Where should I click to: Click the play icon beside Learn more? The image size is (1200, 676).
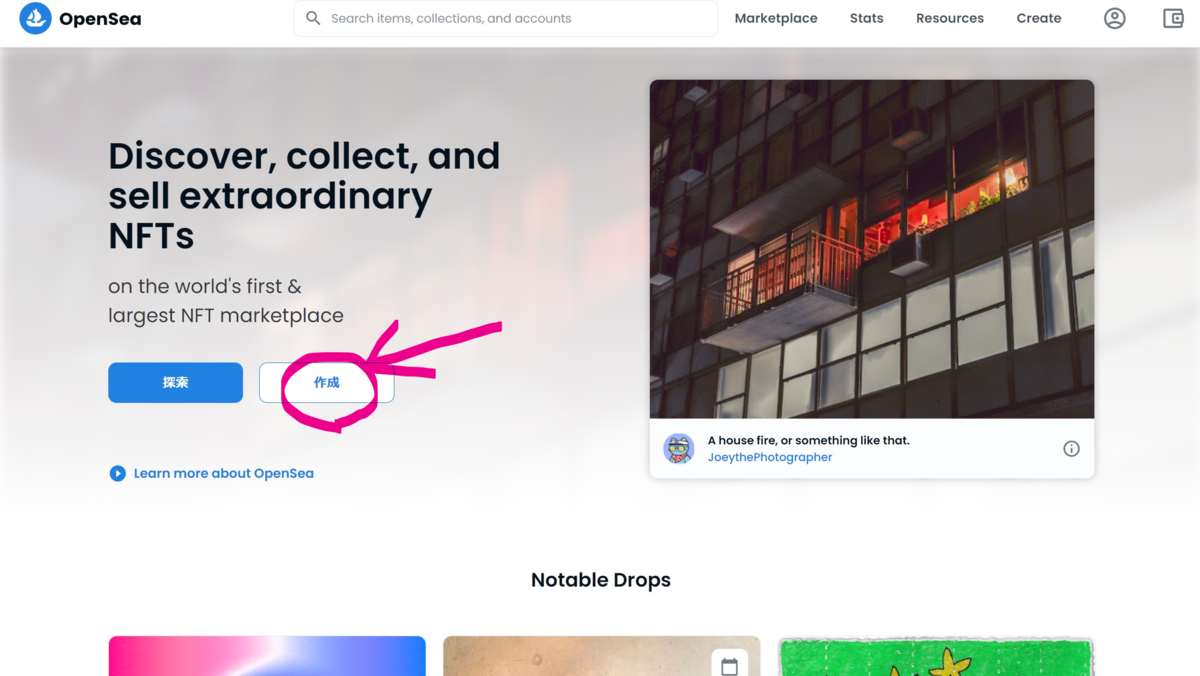coord(118,473)
